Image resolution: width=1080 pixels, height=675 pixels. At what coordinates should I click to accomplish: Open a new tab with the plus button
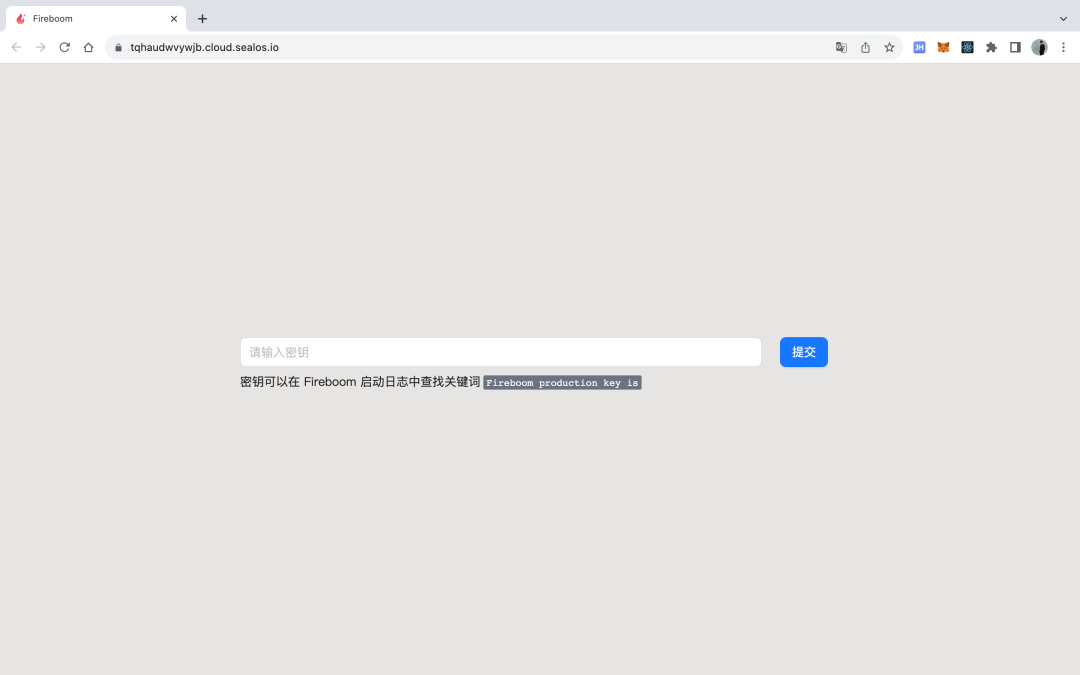202,19
